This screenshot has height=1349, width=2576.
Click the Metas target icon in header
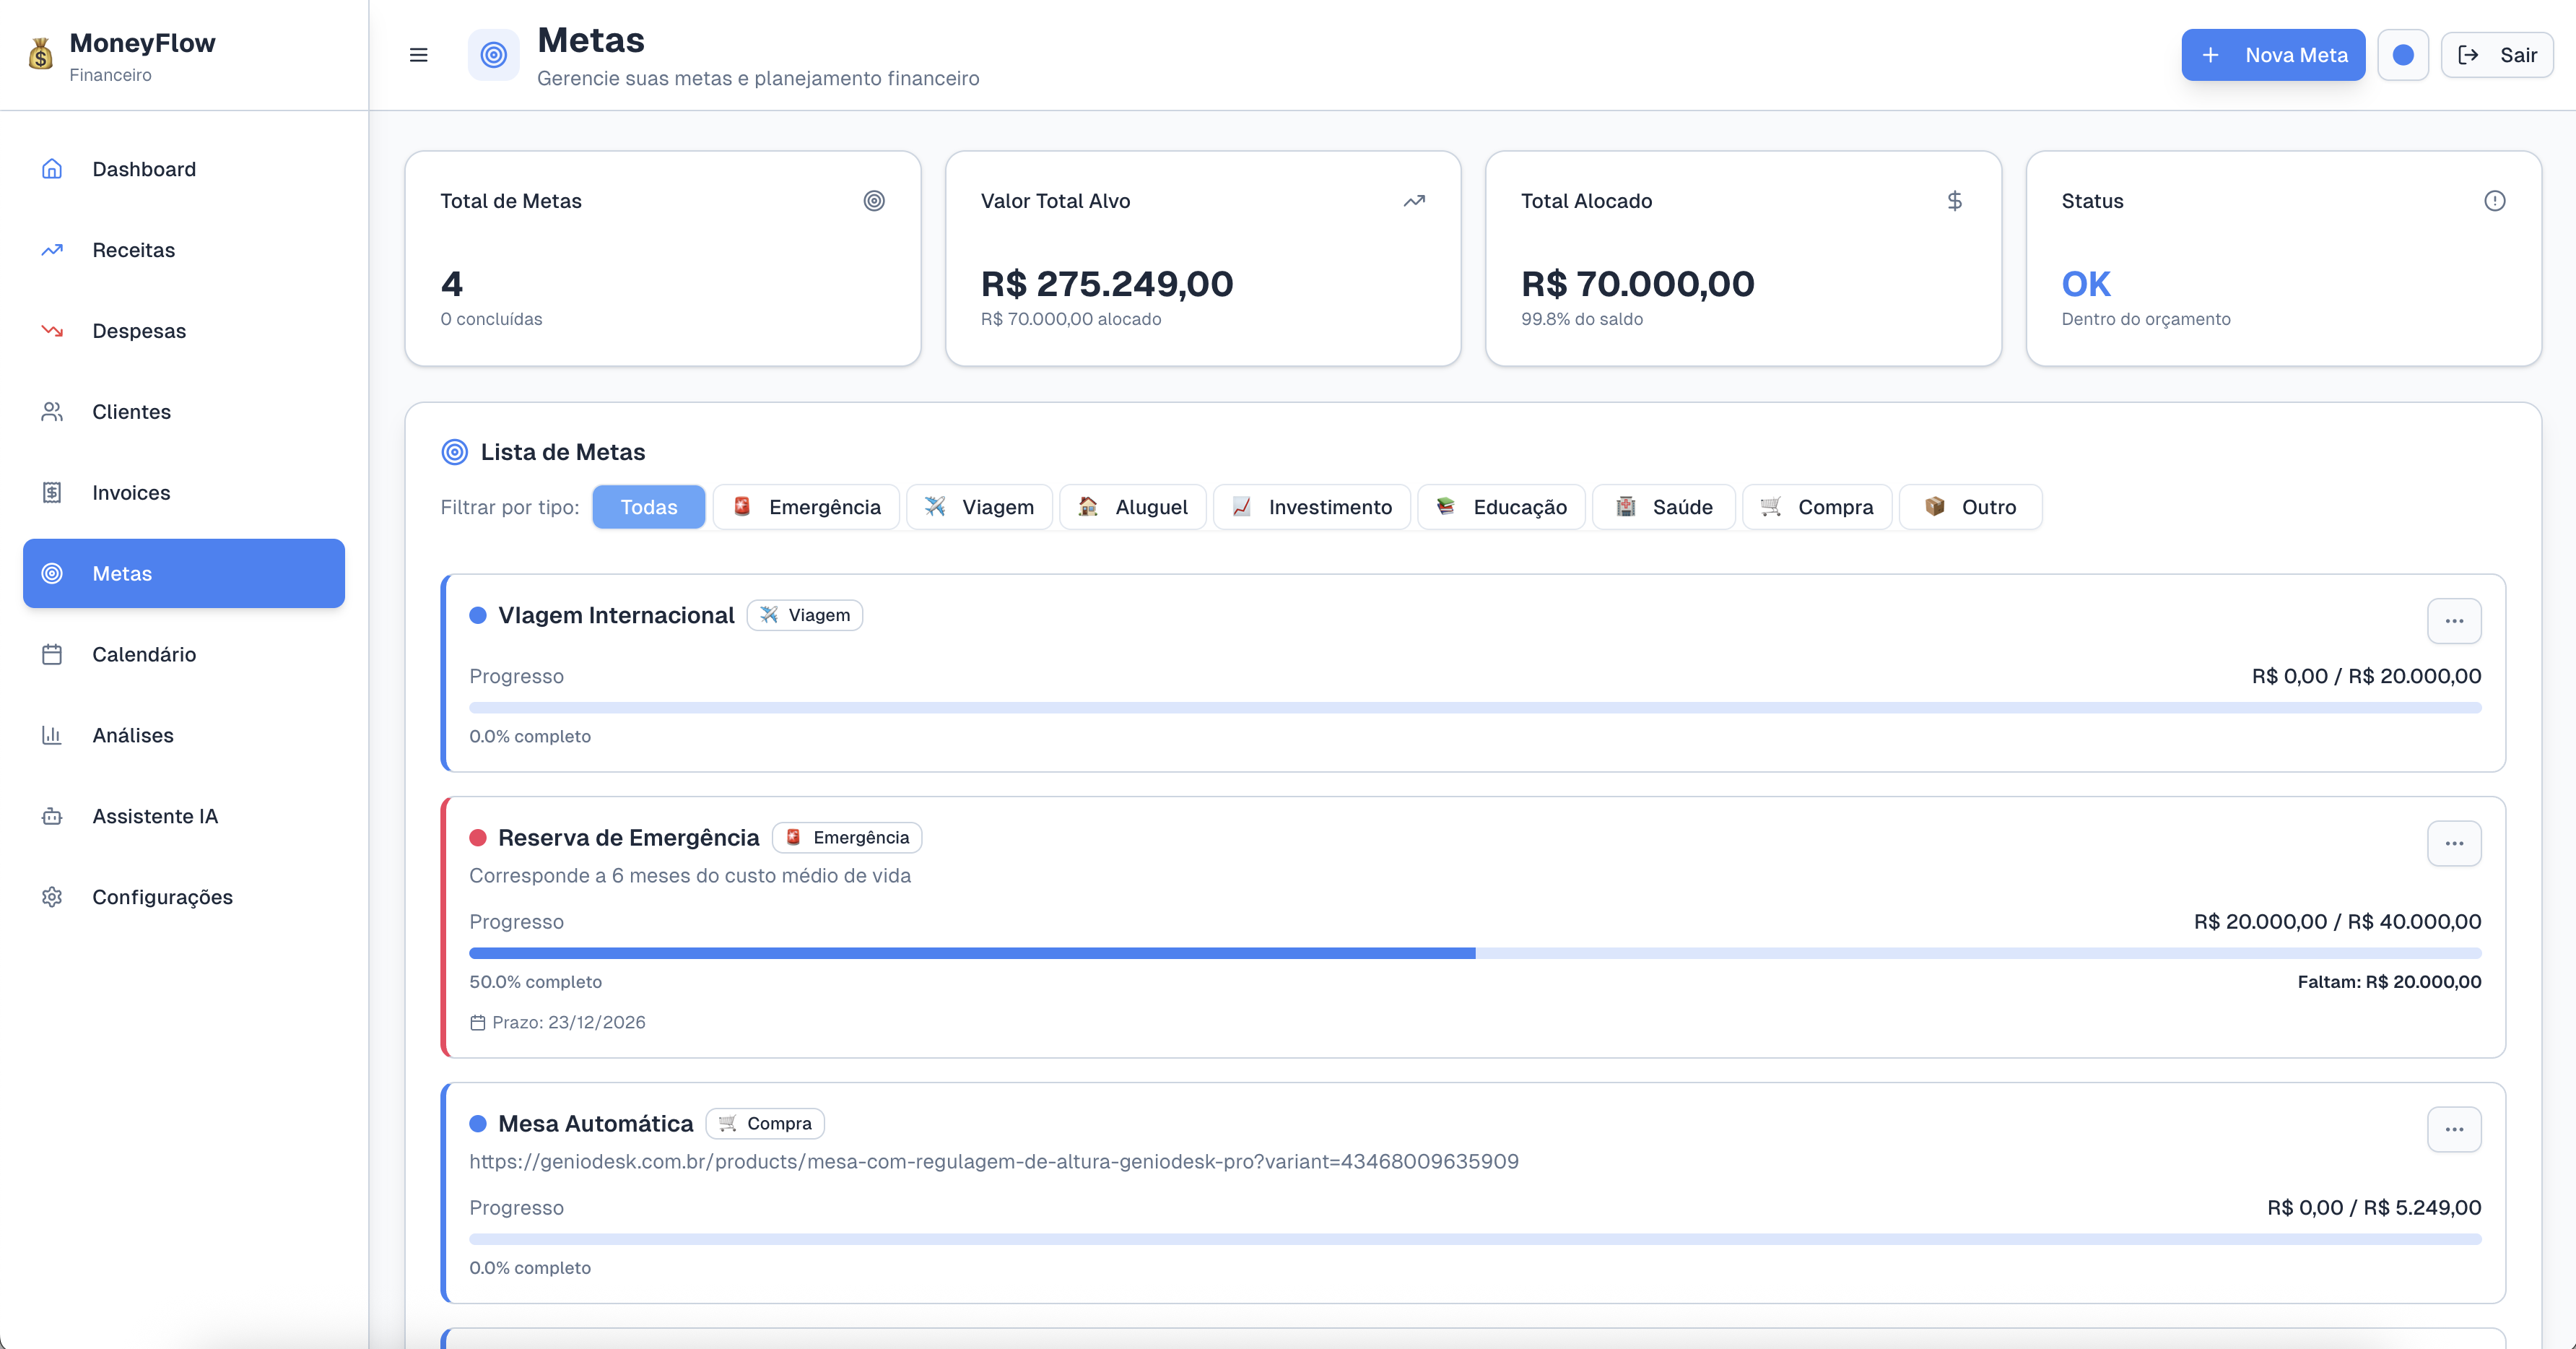(494, 55)
